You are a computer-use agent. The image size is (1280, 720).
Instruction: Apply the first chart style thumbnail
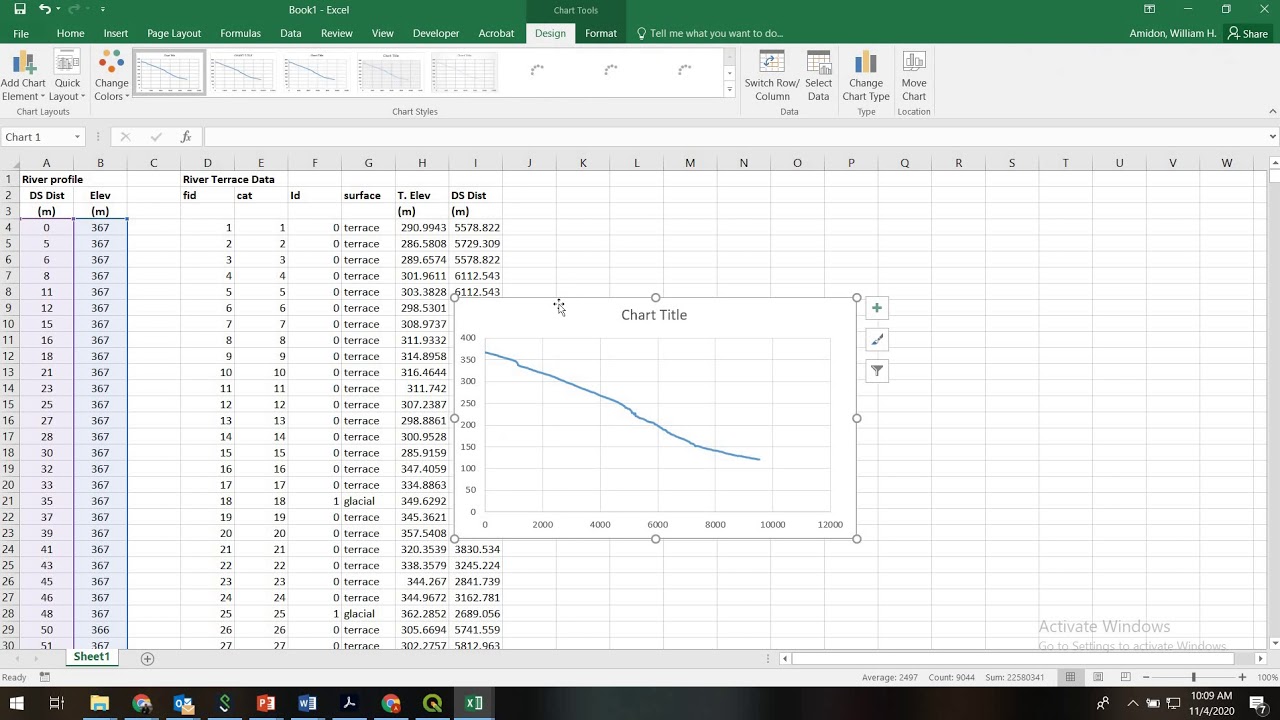(169, 72)
